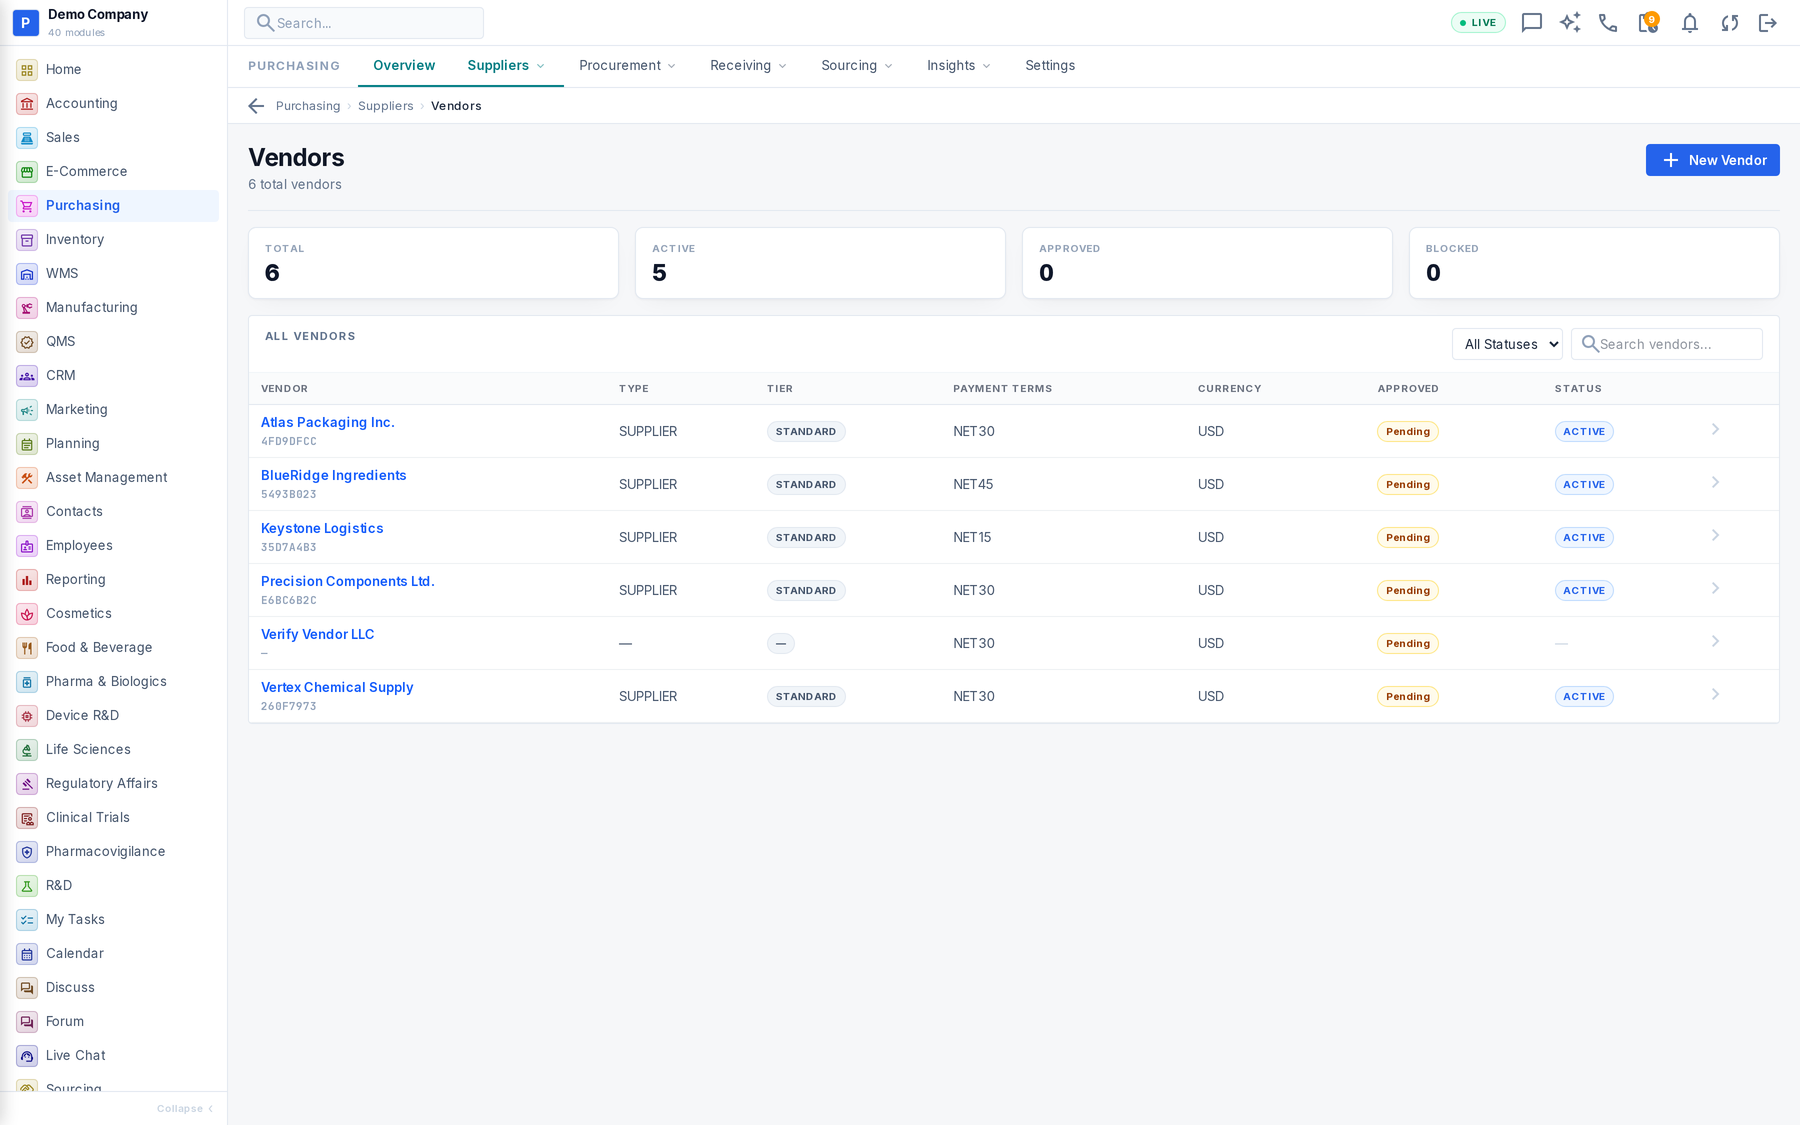Collapse the sidebar
1800x1125 pixels.
pyautogui.click(x=185, y=1109)
